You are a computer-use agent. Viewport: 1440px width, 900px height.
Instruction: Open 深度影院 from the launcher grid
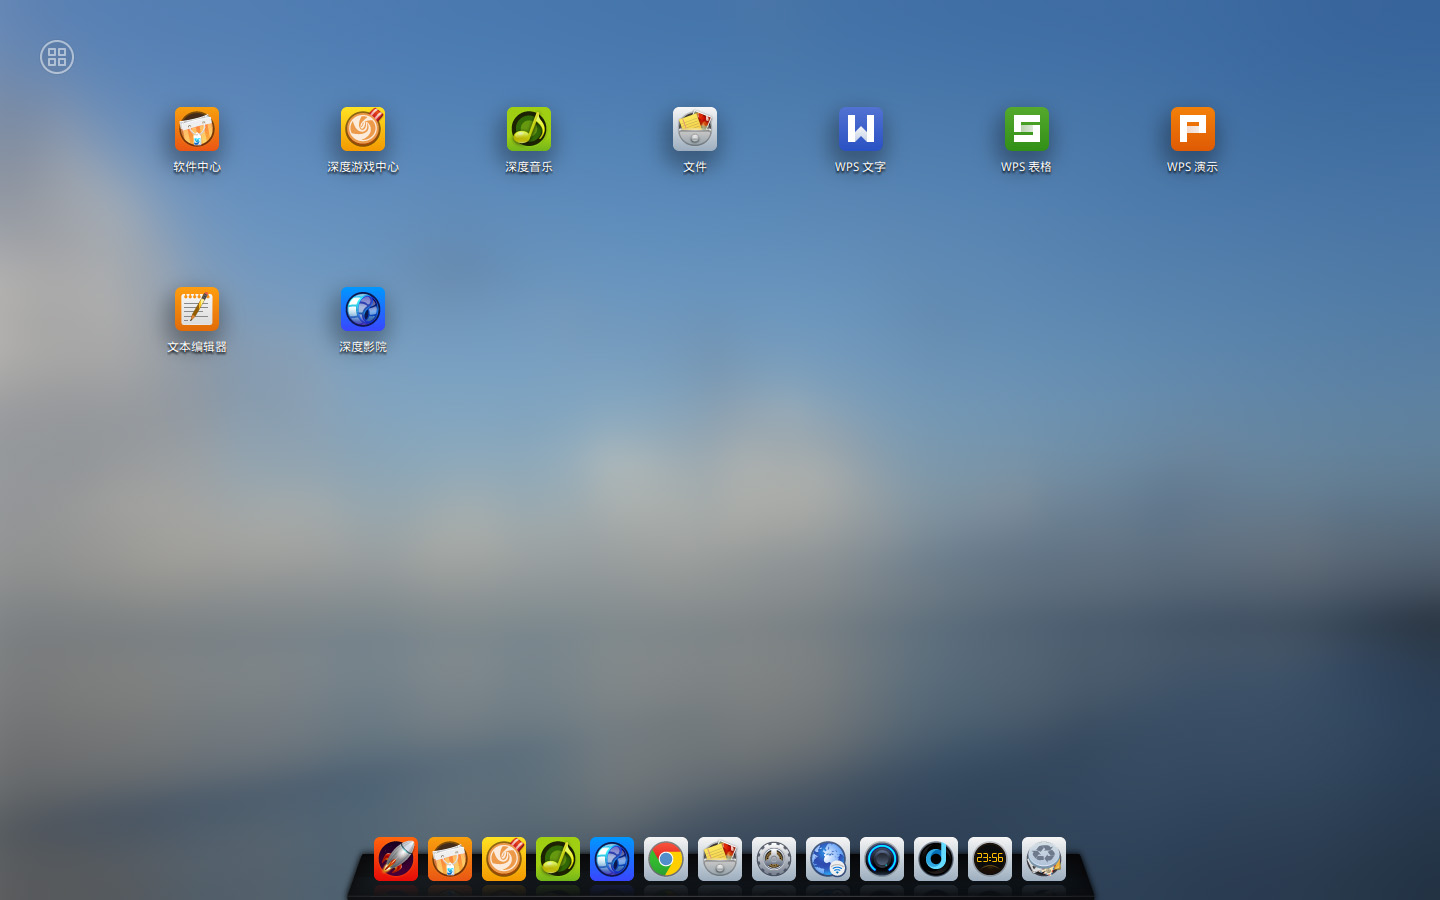click(363, 309)
